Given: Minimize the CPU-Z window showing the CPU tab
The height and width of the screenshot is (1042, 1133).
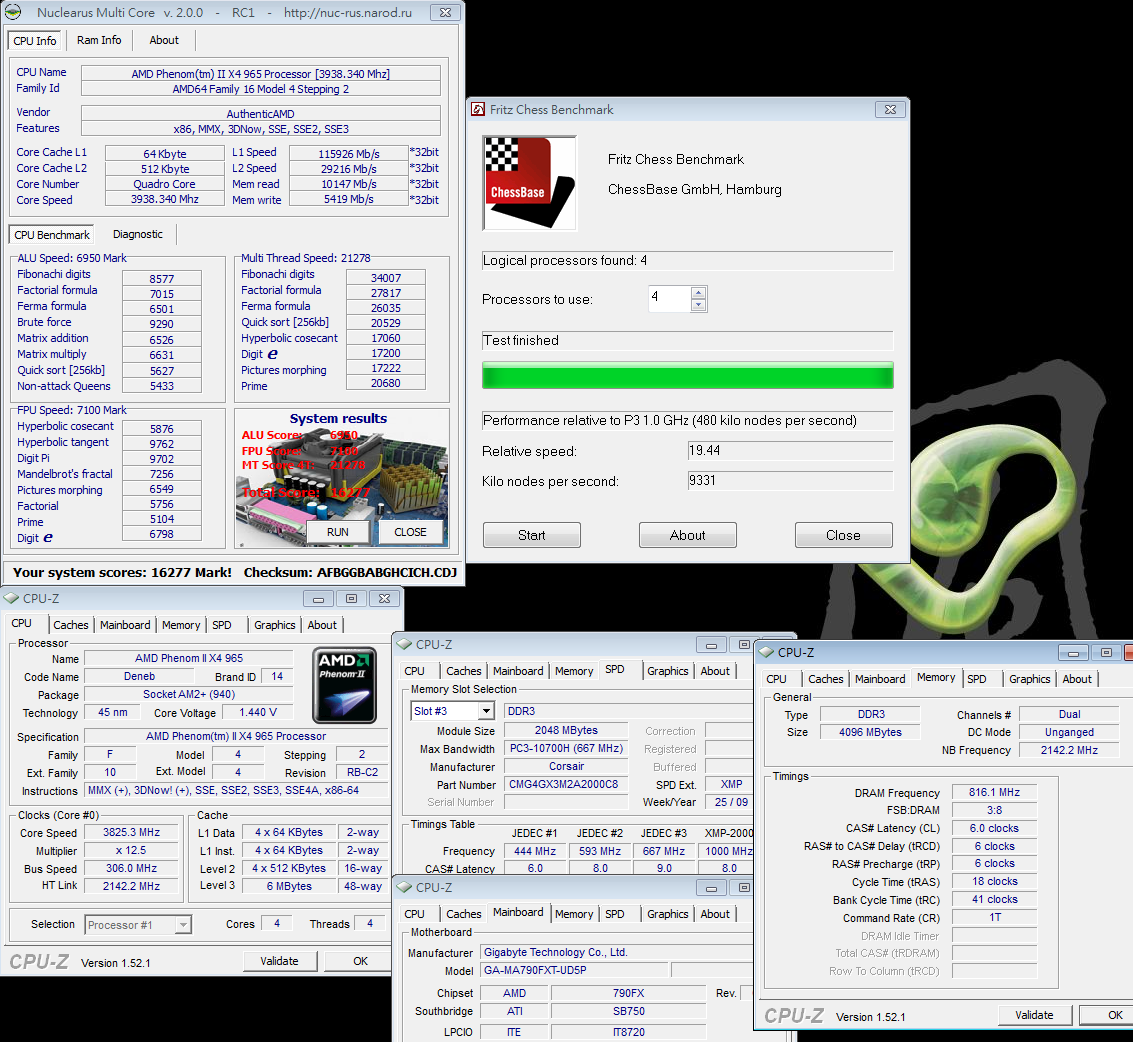Looking at the screenshot, I should tap(319, 598).
